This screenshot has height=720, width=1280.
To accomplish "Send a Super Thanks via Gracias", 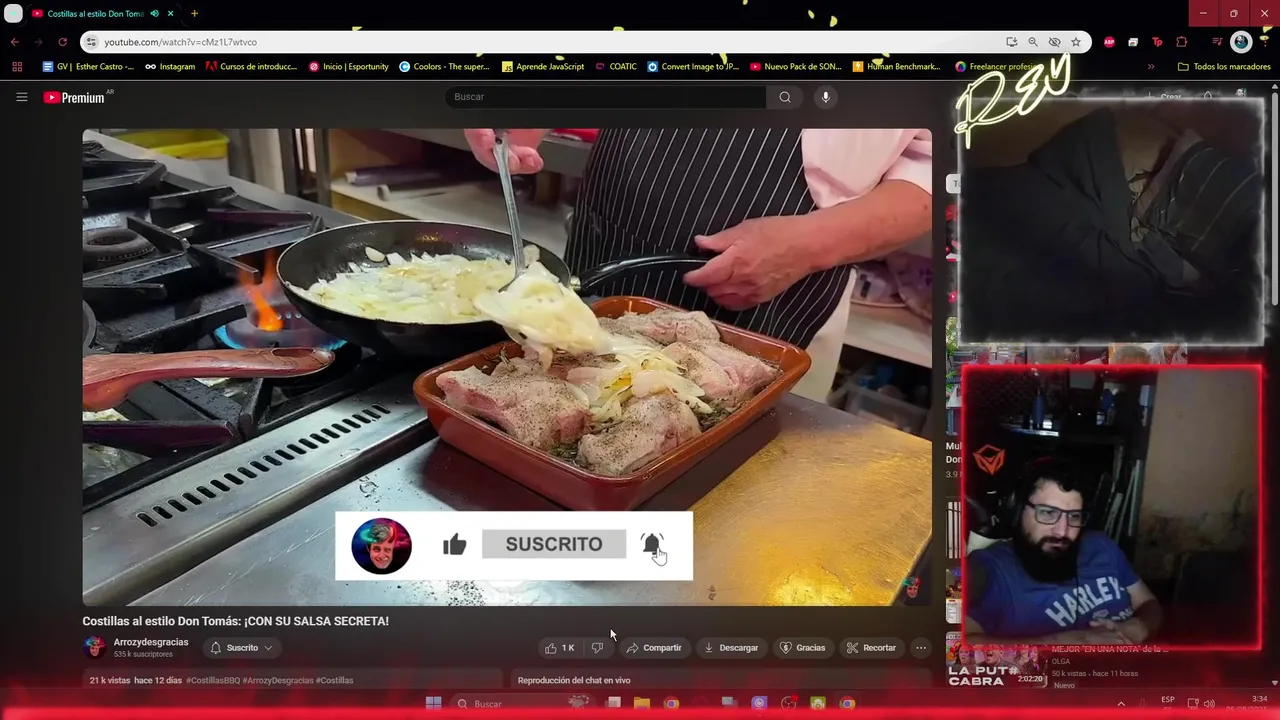I will coord(802,648).
